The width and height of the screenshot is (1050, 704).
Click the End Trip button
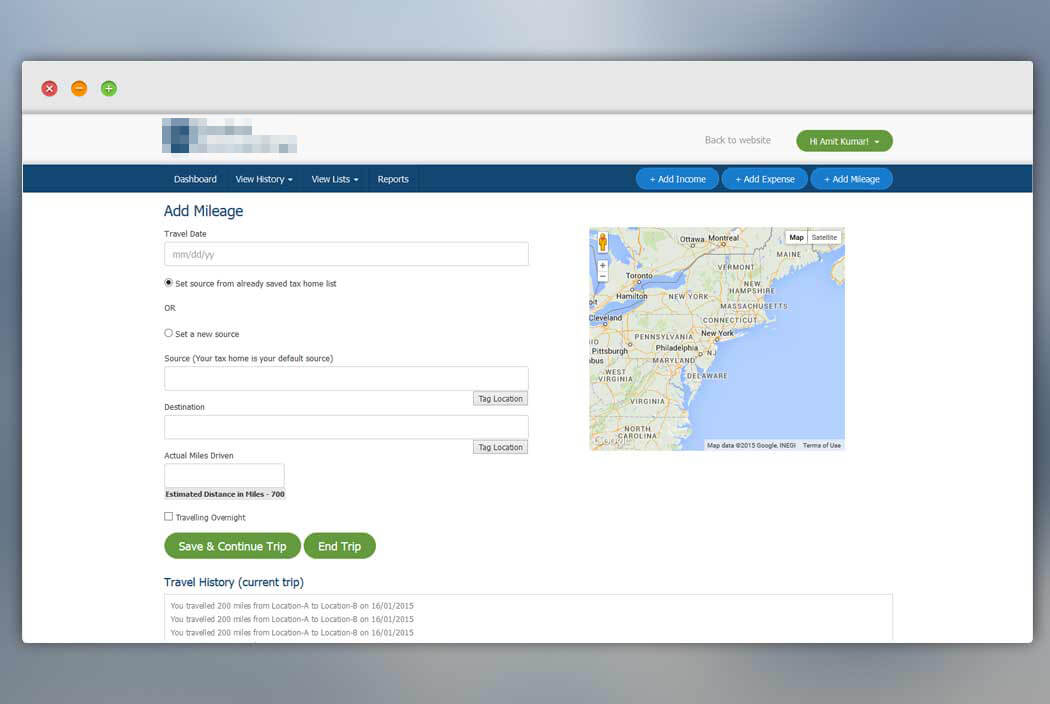click(340, 546)
